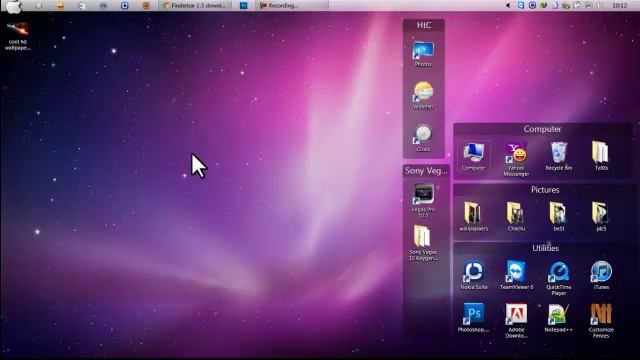
Task: Click the orange smiley icon in top bar
Action: pos(60,6)
